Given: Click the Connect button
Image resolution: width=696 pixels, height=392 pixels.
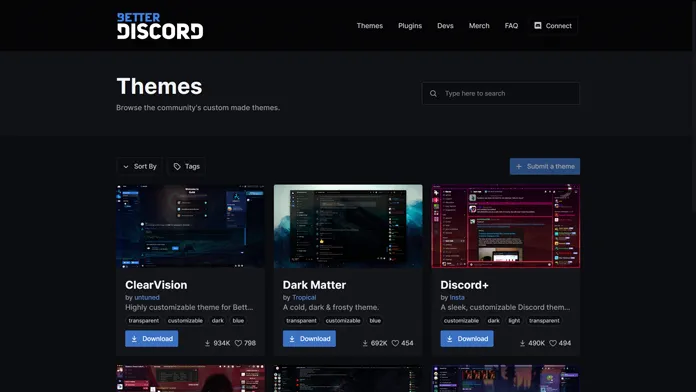Looking at the screenshot, I should 553,26.
